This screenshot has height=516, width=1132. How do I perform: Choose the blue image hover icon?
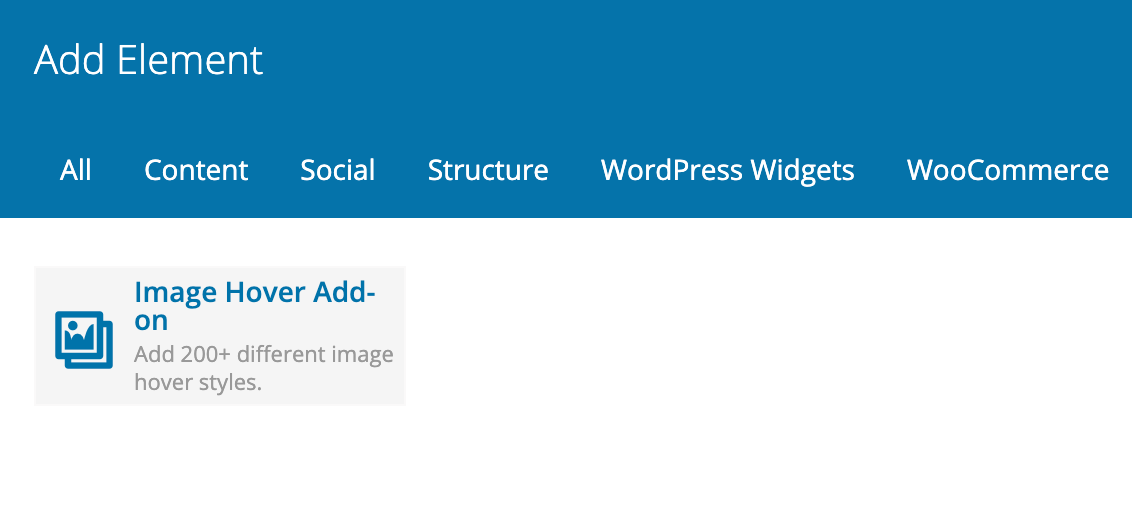(84, 339)
